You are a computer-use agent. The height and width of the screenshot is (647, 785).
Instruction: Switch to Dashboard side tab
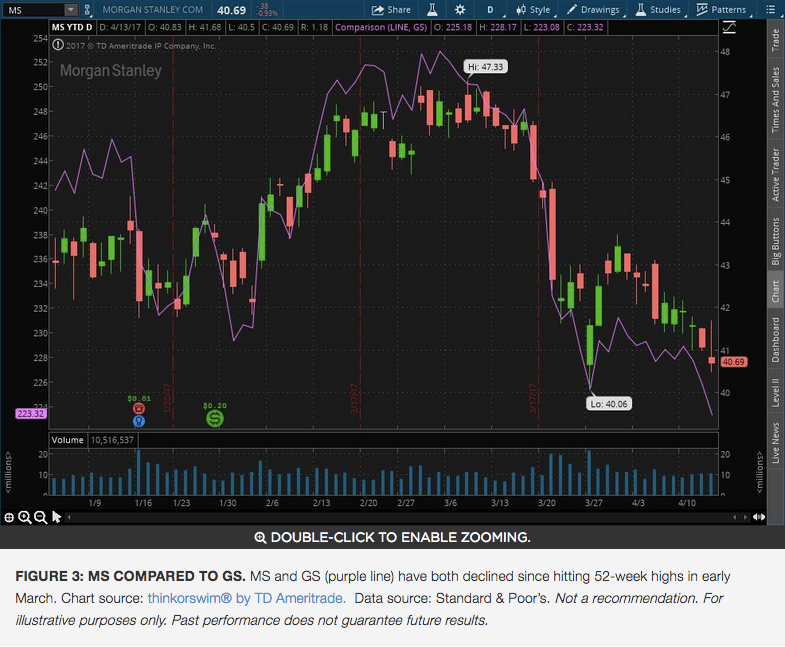point(775,340)
